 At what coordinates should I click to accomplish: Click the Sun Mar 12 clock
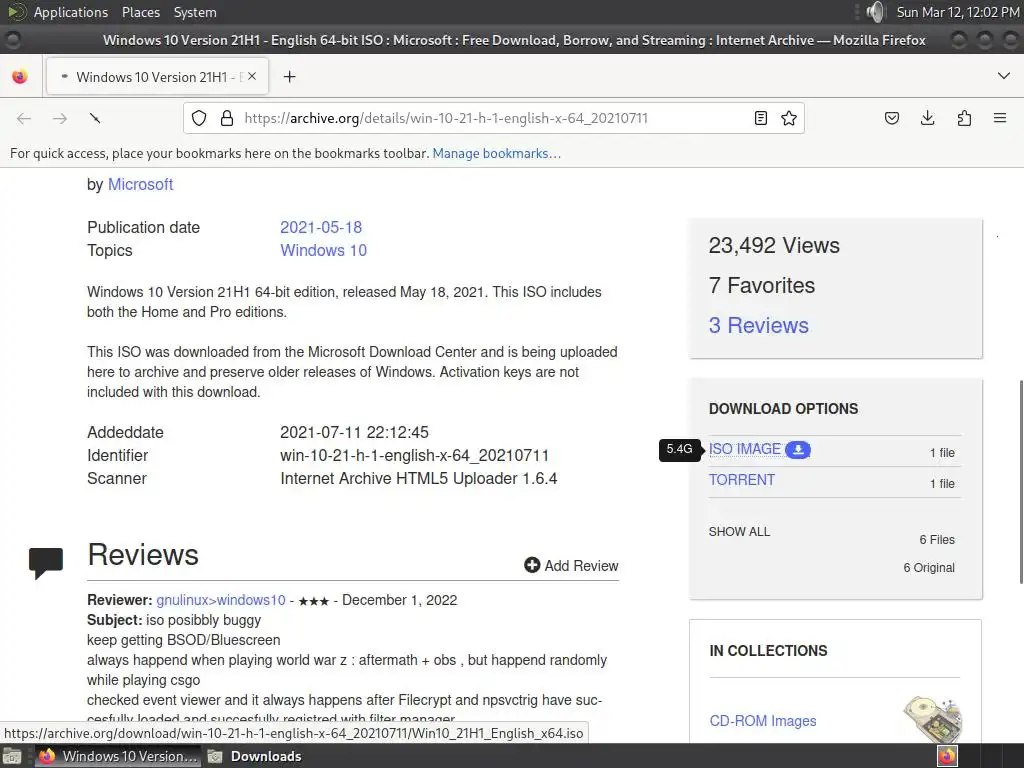pyautogui.click(x=958, y=12)
